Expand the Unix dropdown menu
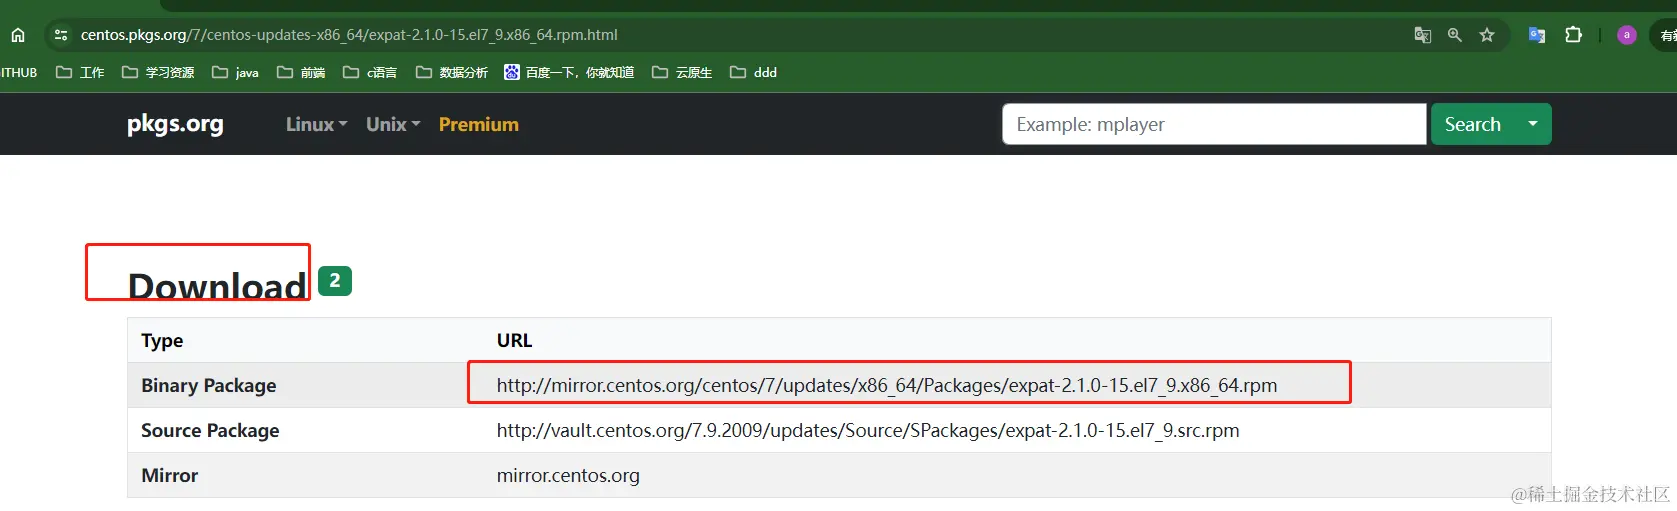The height and width of the screenshot is (511, 1677). (393, 124)
